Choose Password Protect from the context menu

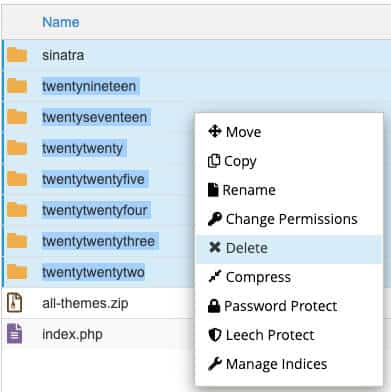point(289,306)
